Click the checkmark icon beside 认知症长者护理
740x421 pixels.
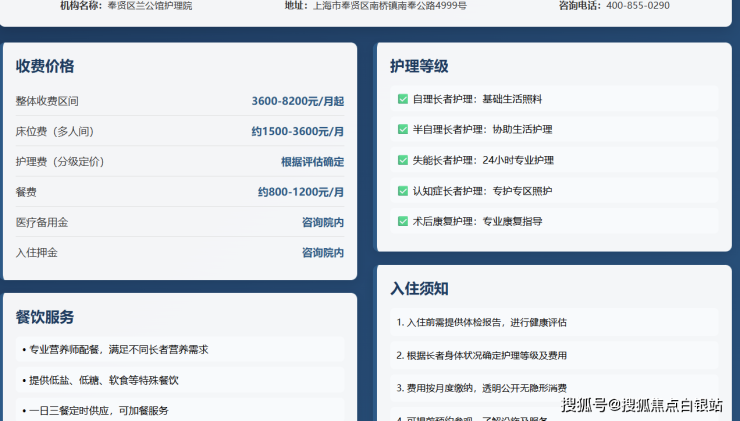click(403, 191)
